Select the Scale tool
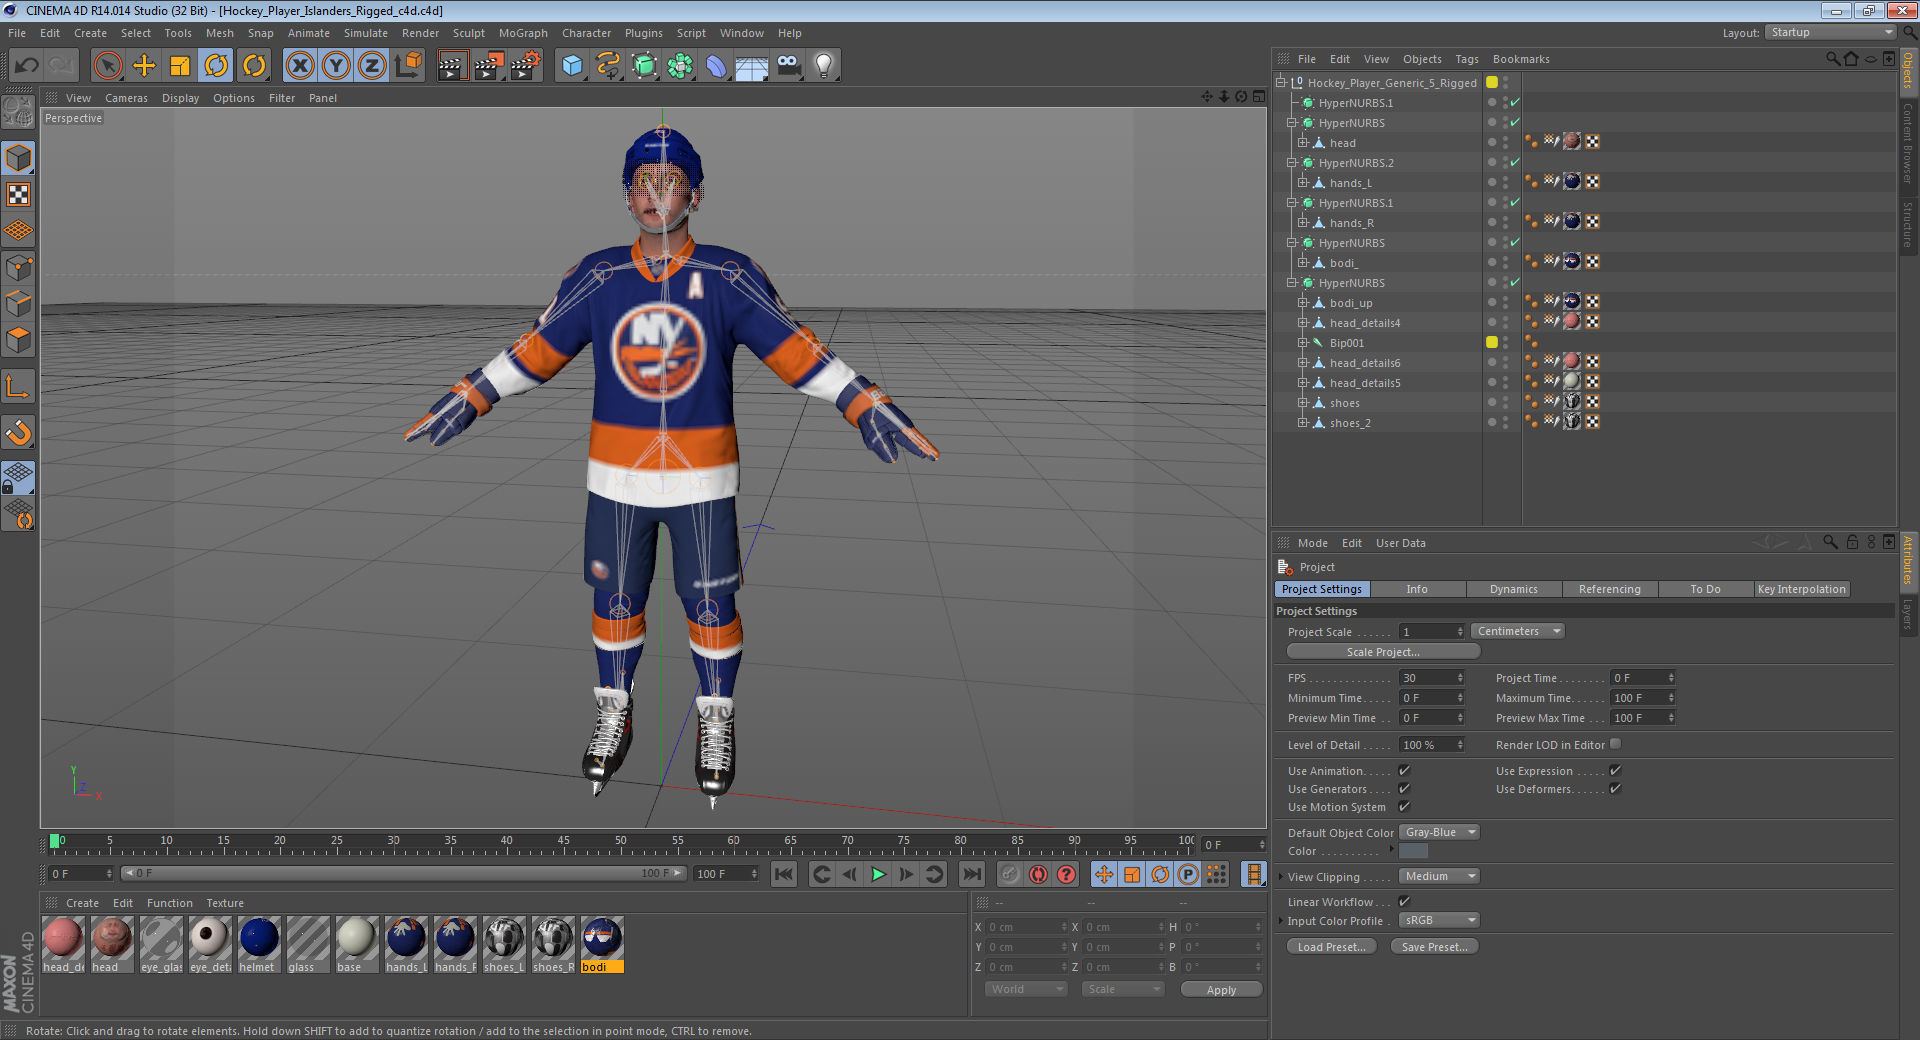Screen dimensions: 1920x1040 coord(180,66)
